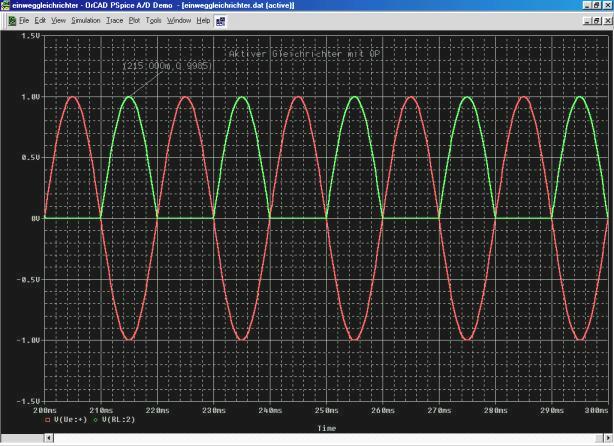This screenshot has width=614, height=446.
Task: Open the Tools menu
Action: pos(154,20)
